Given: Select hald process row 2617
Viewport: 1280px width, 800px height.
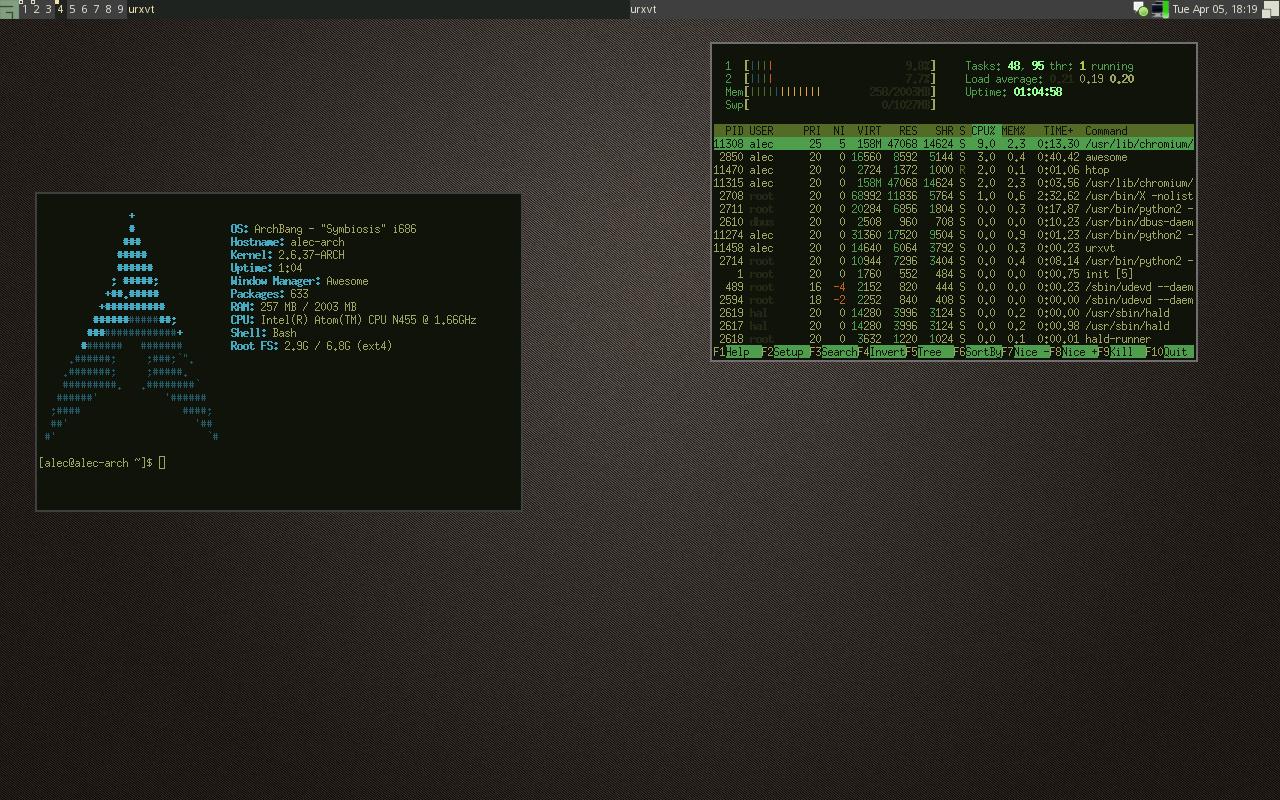Looking at the screenshot, I should (x=953, y=326).
